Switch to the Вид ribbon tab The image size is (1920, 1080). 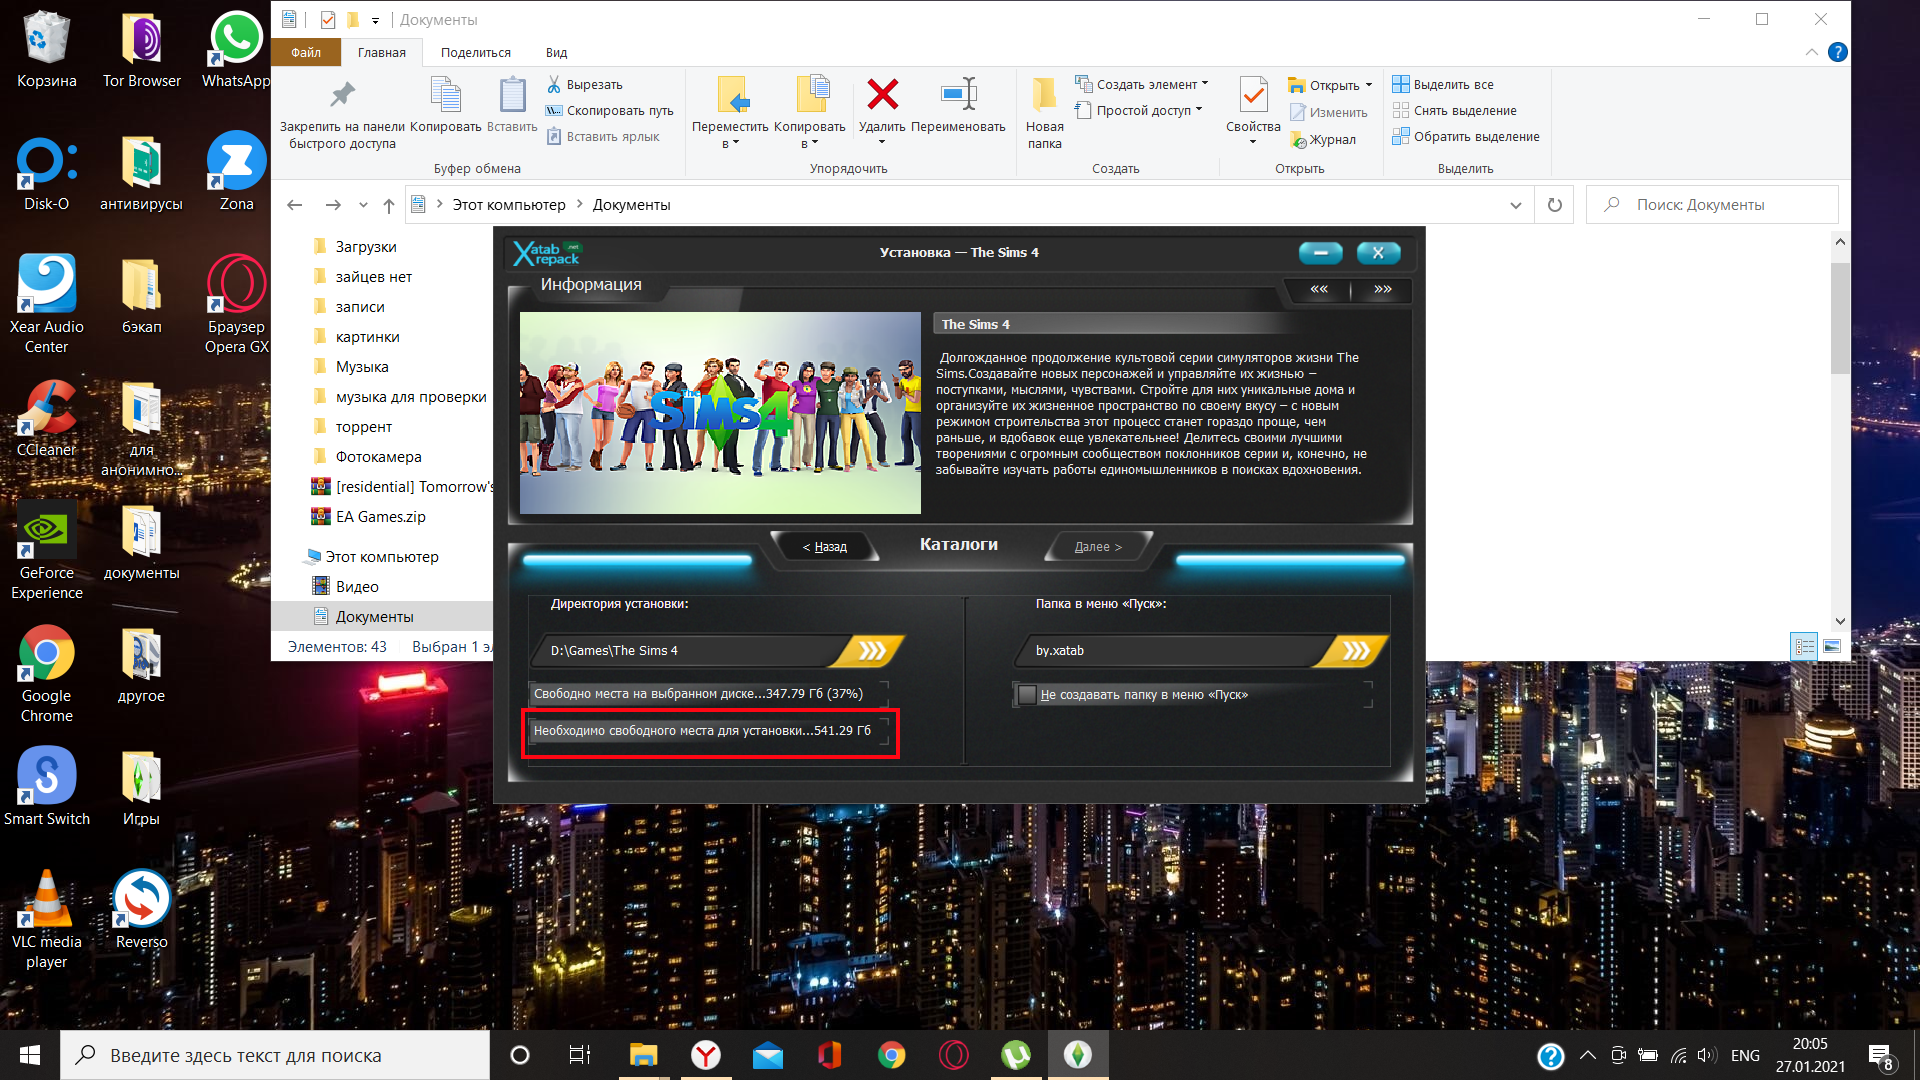coord(556,53)
